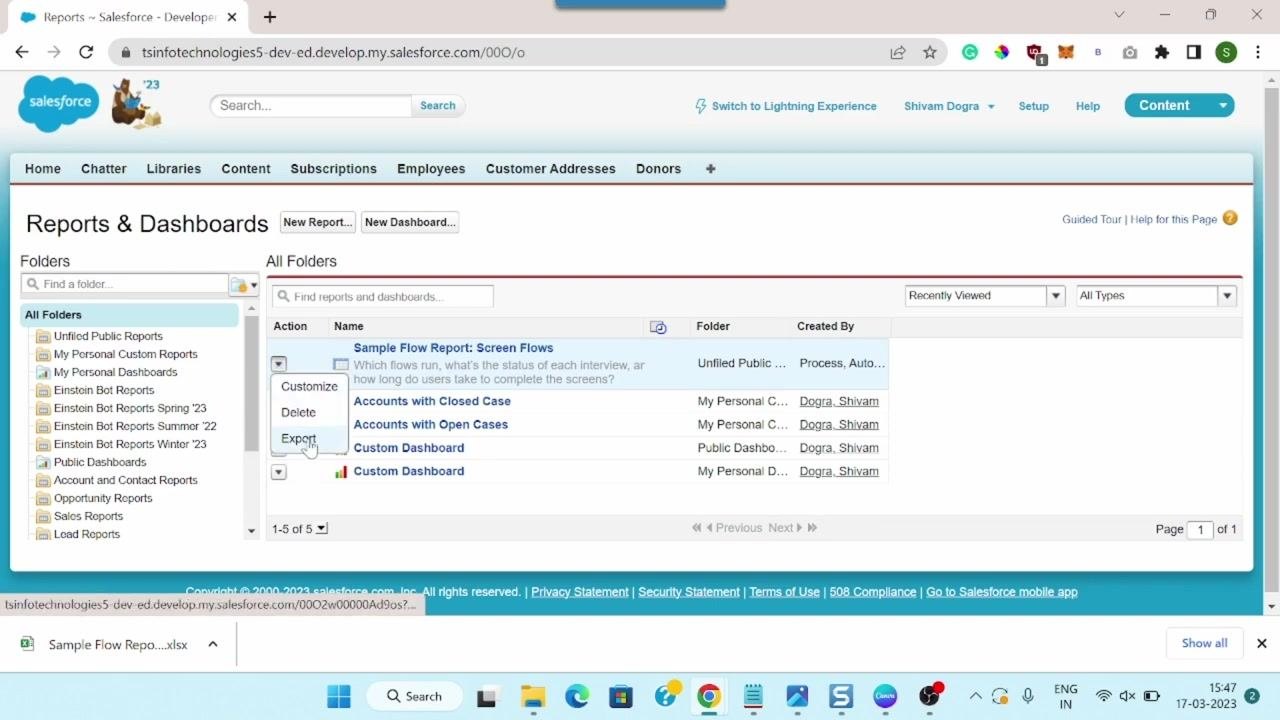Click the Find a folder search box
The width and height of the screenshot is (1280, 720).
tap(125, 284)
